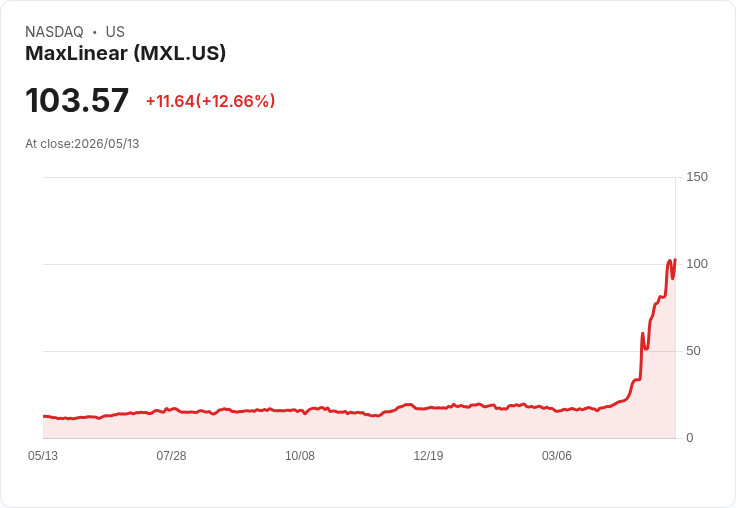This screenshot has width=736, height=508.
Task: Click the 10/08 date axis label
Action: (x=300, y=456)
